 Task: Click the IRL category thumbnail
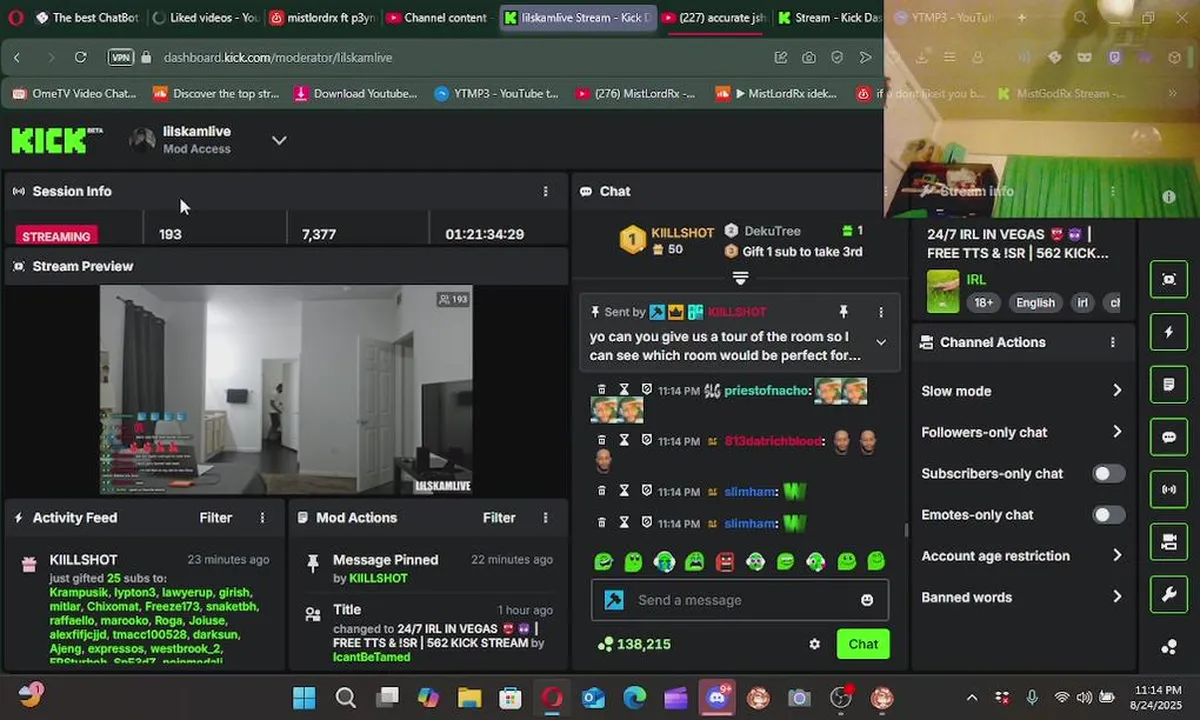(x=942, y=290)
